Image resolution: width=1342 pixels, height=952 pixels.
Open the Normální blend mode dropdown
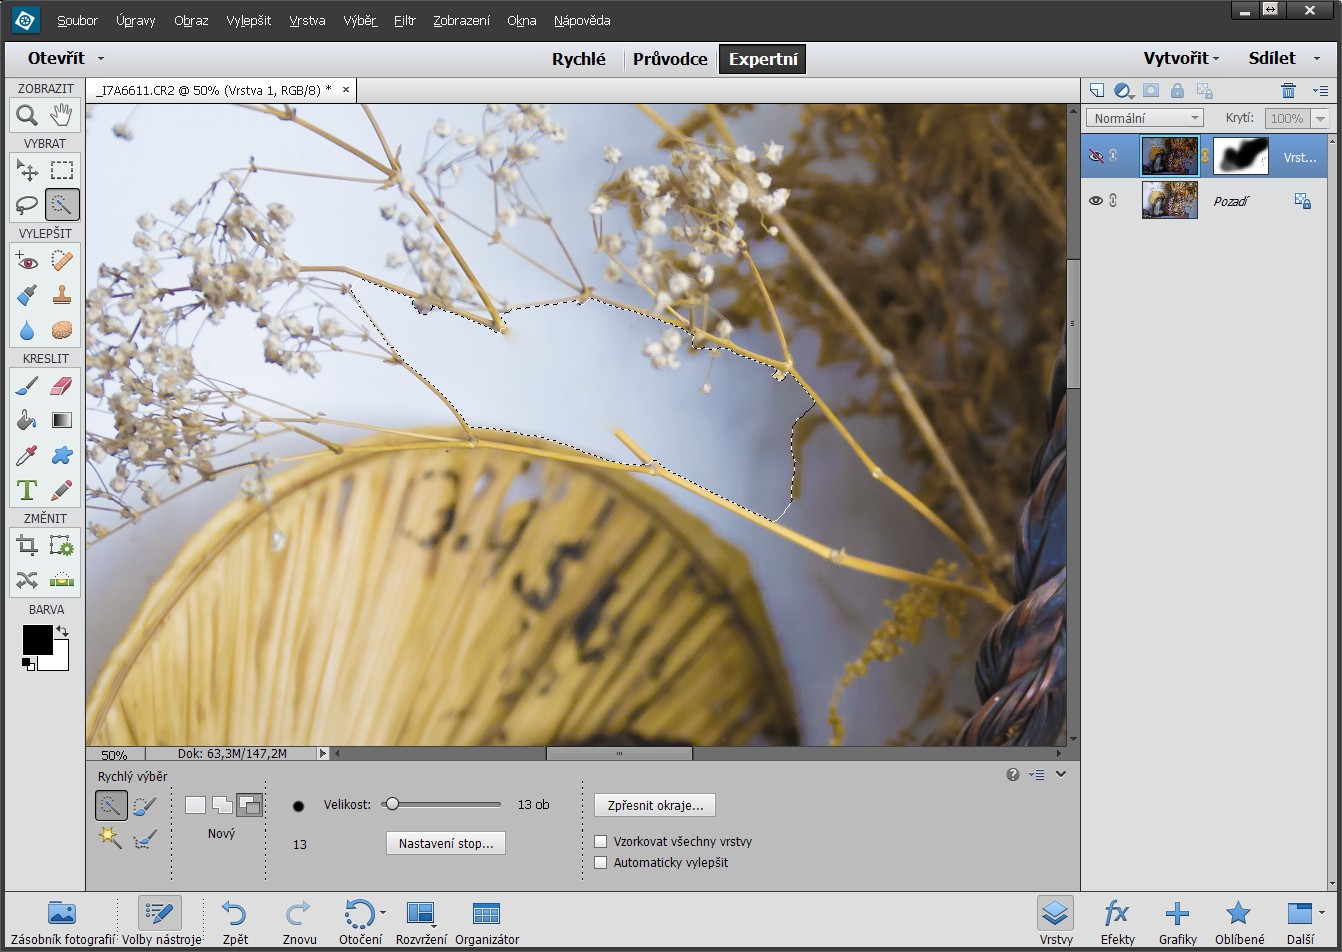tap(1144, 118)
